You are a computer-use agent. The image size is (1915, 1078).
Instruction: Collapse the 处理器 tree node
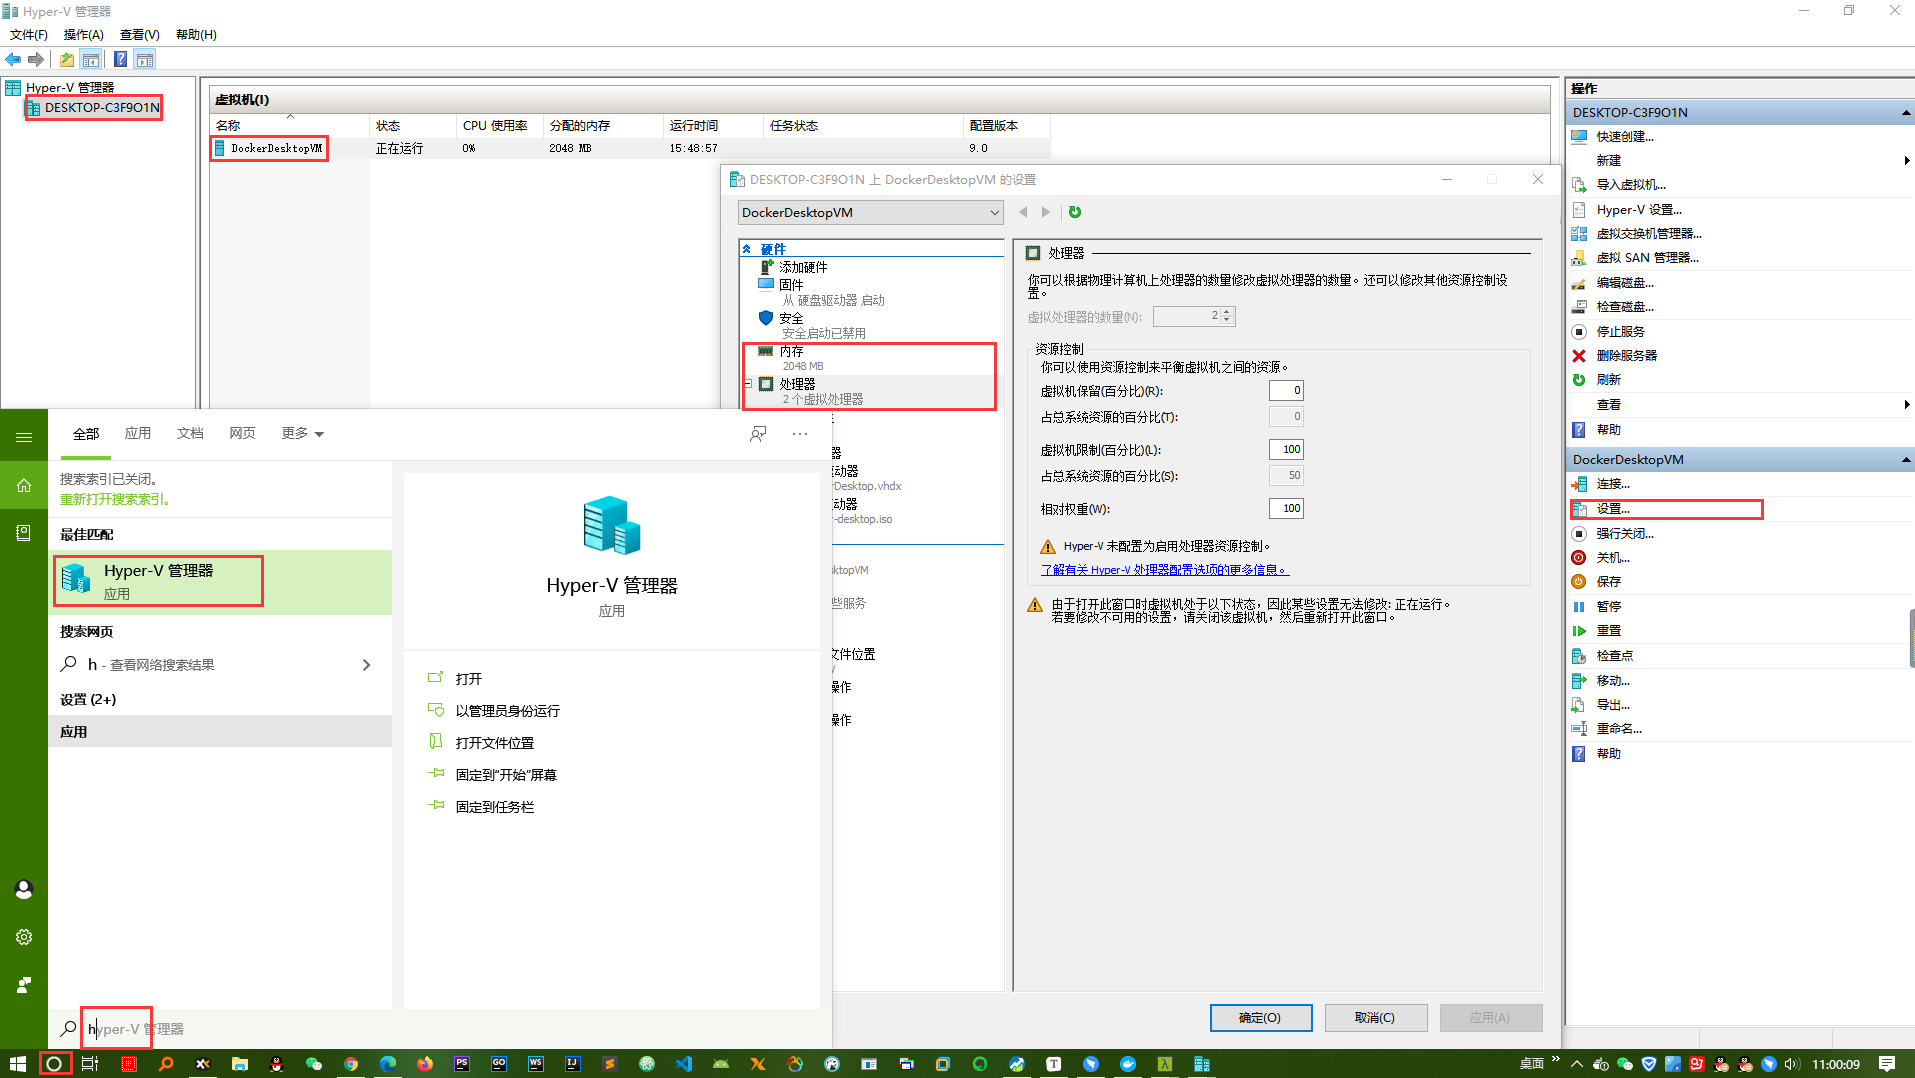pos(748,384)
